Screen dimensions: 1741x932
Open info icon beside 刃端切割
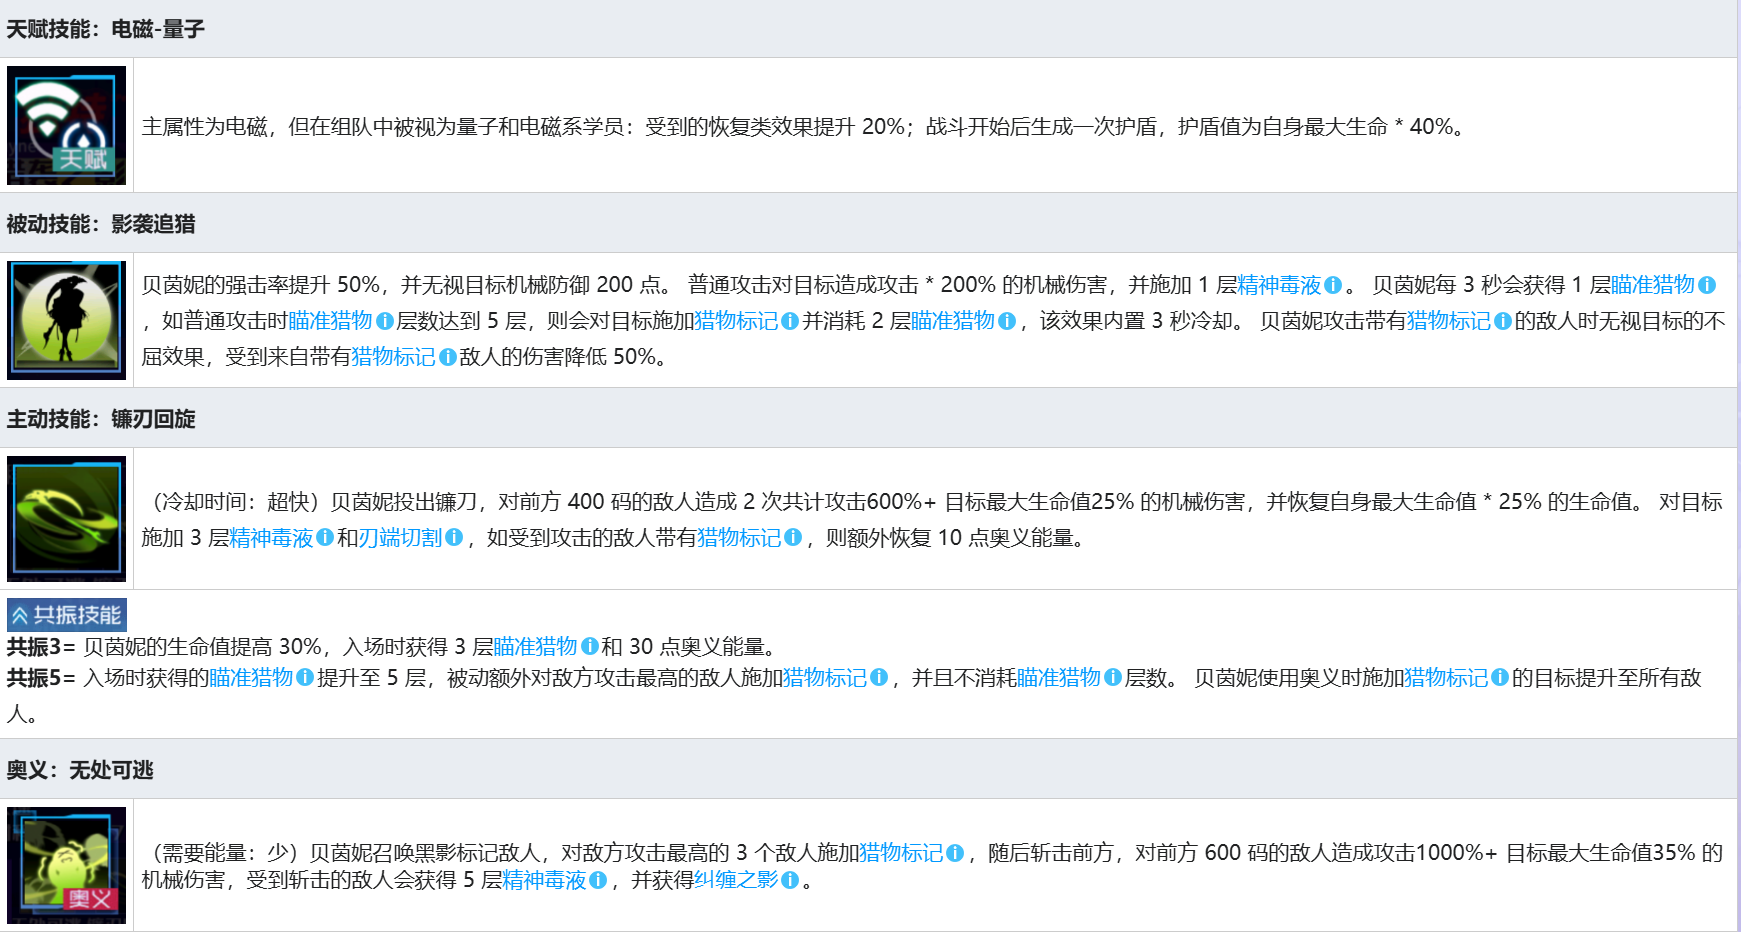pos(453,538)
